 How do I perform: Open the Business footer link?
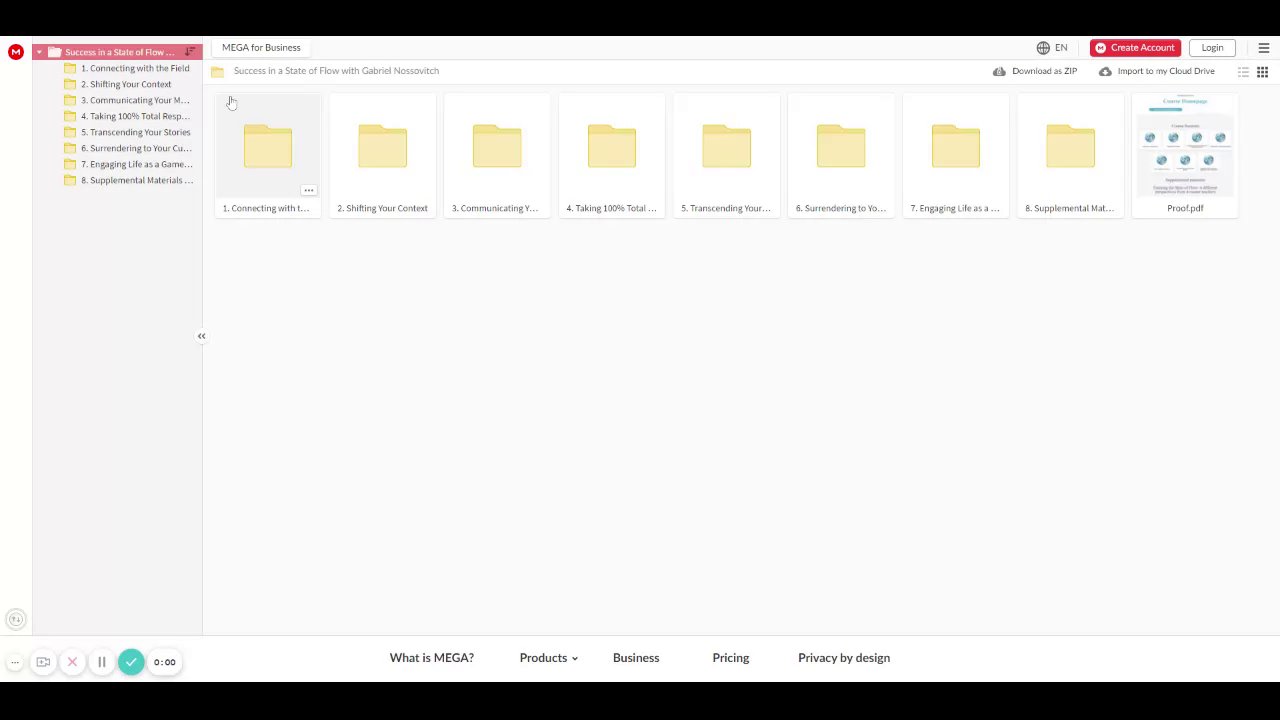[x=636, y=658]
